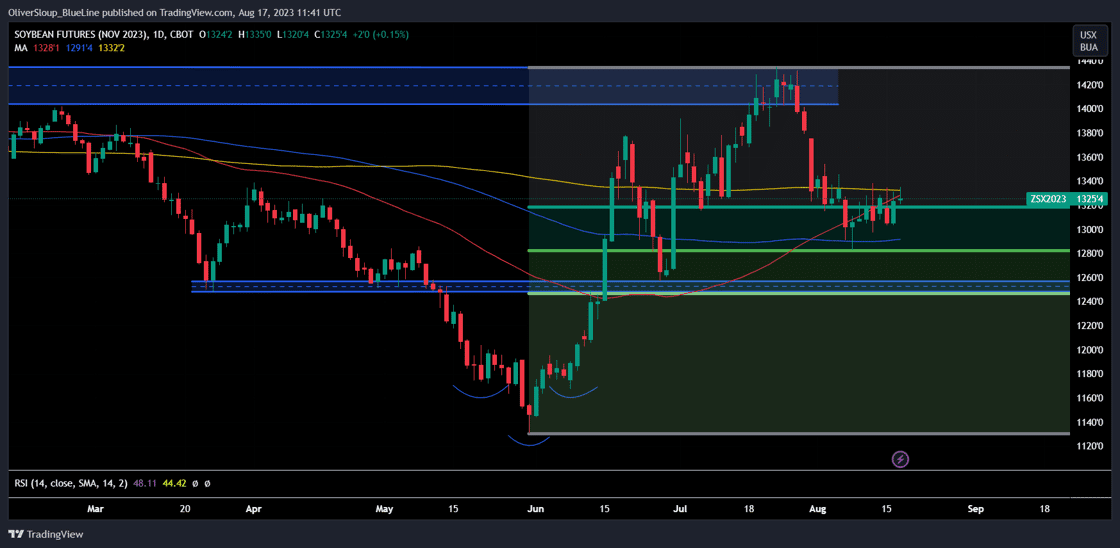The width and height of the screenshot is (1120, 548).
Task: Click the Sep label on the time axis
Action: click(x=975, y=508)
